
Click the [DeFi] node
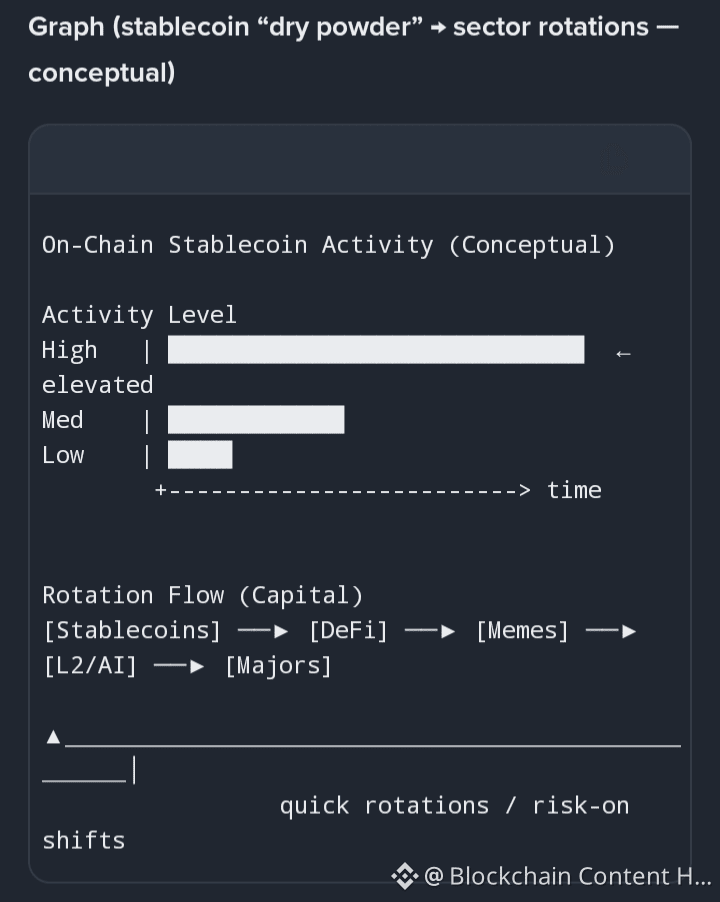click(348, 630)
